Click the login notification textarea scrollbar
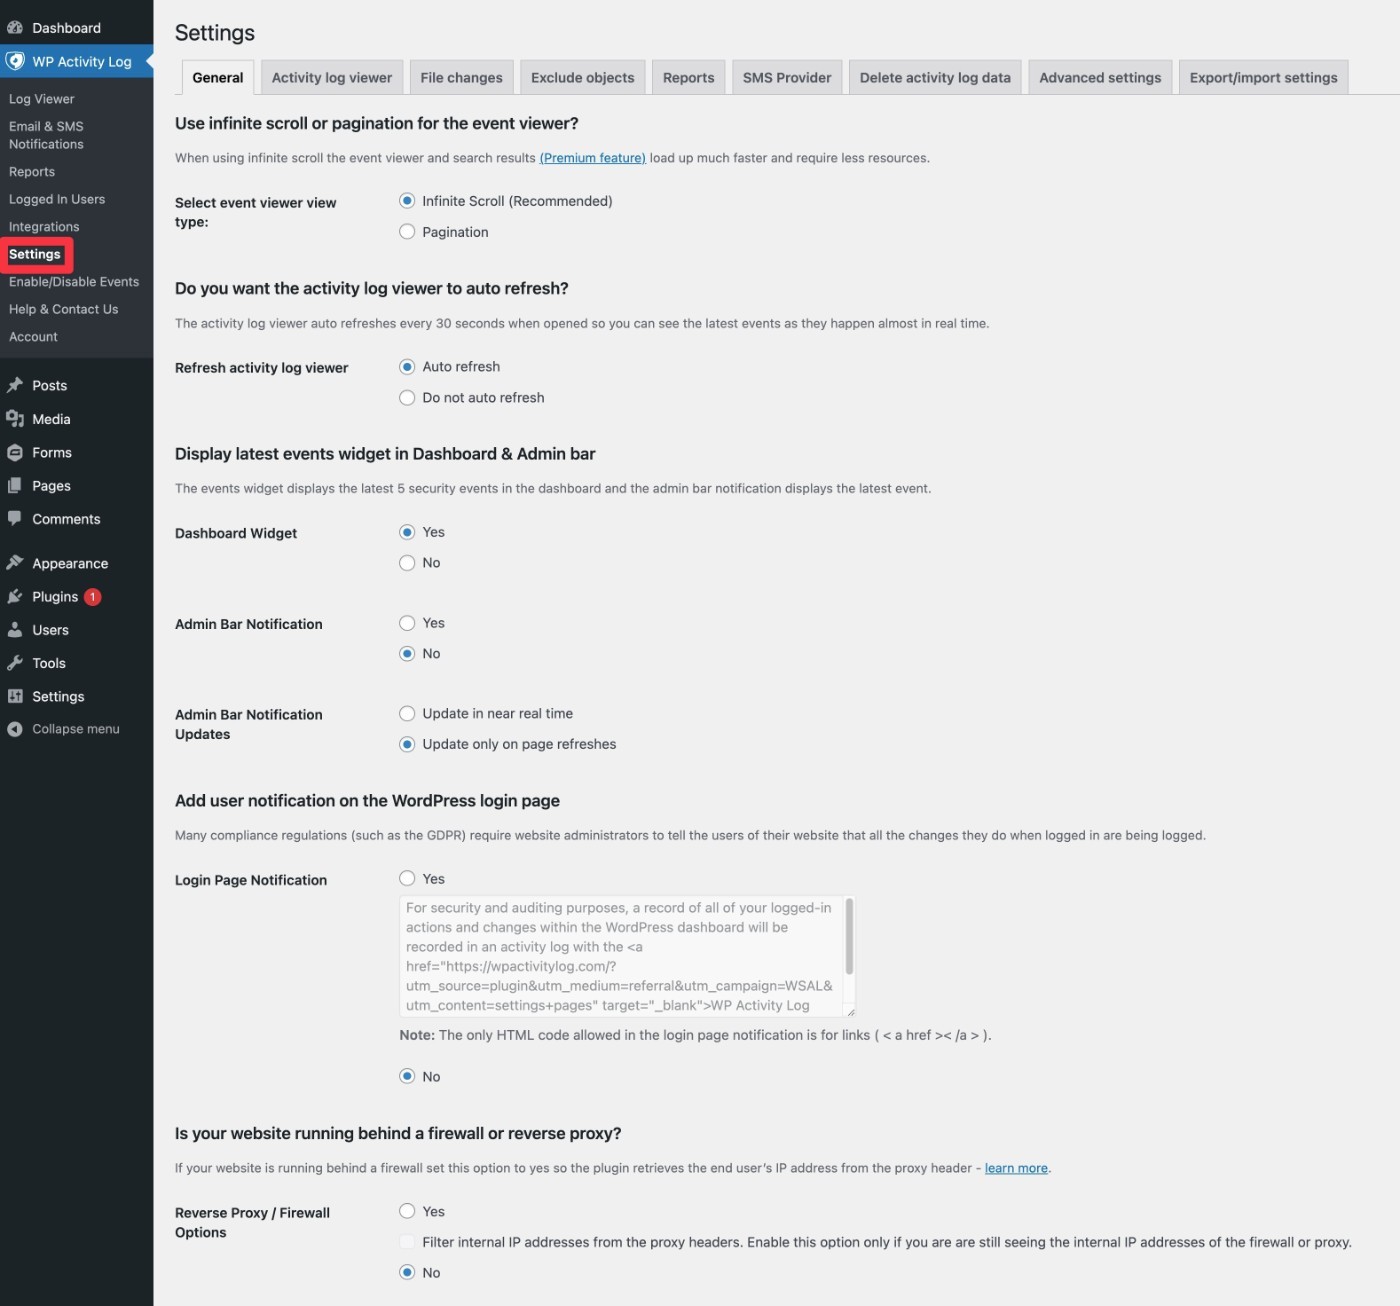Screen dimensions: 1400x1306 849,936
